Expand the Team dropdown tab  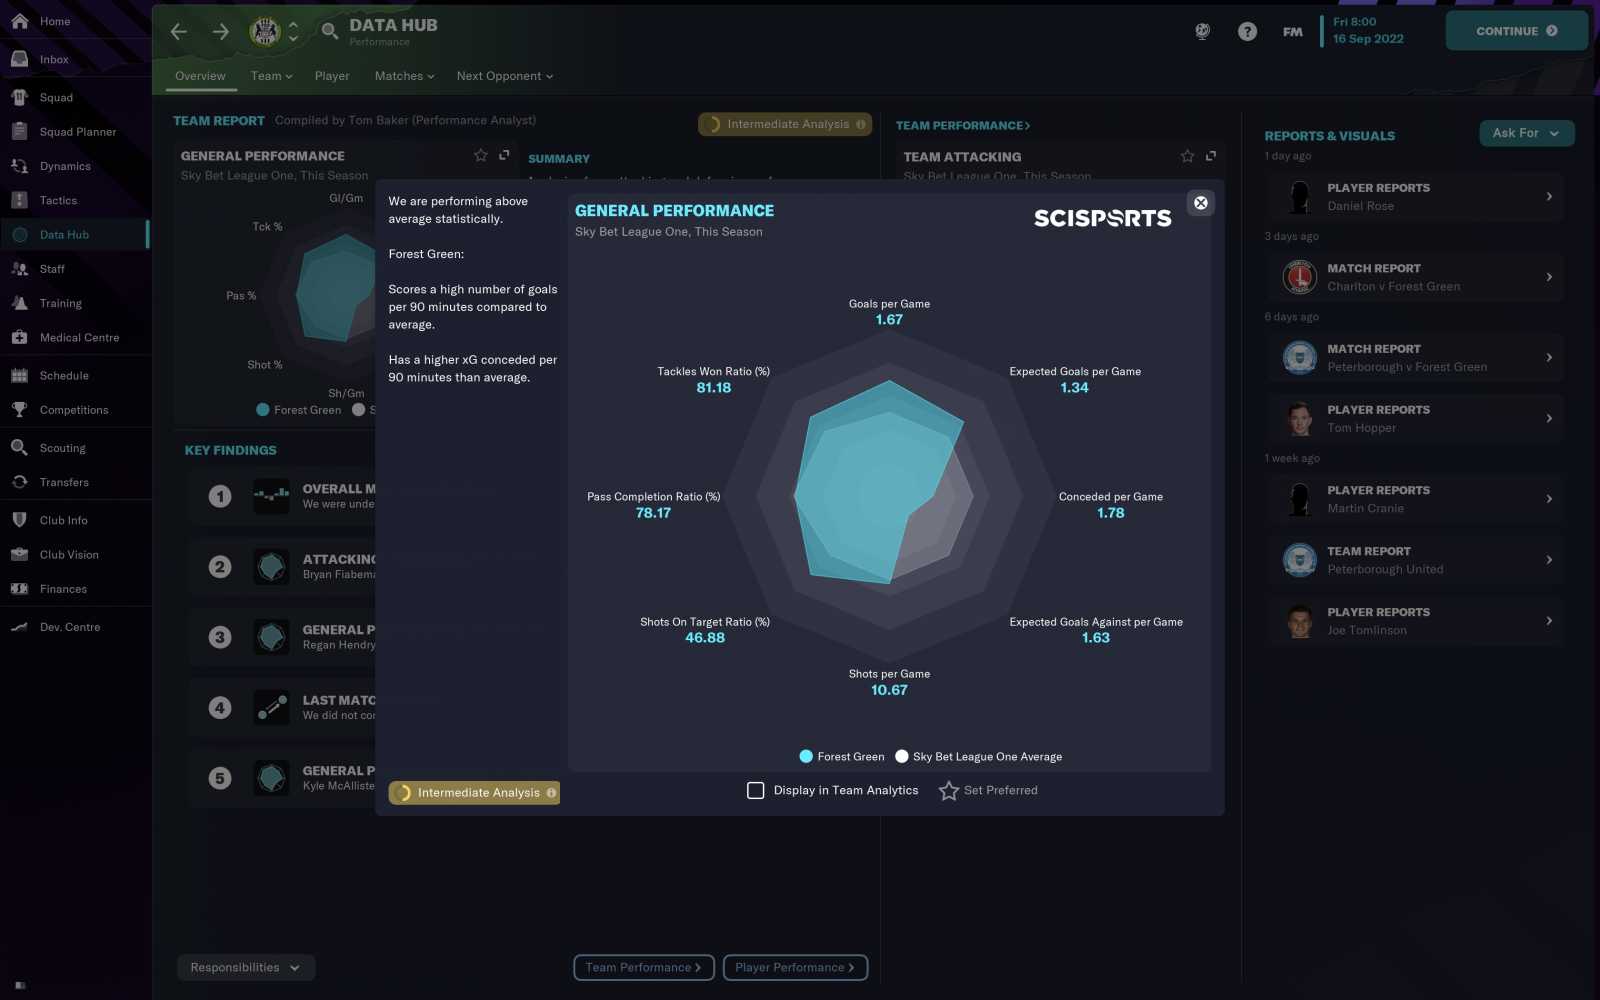(272, 76)
